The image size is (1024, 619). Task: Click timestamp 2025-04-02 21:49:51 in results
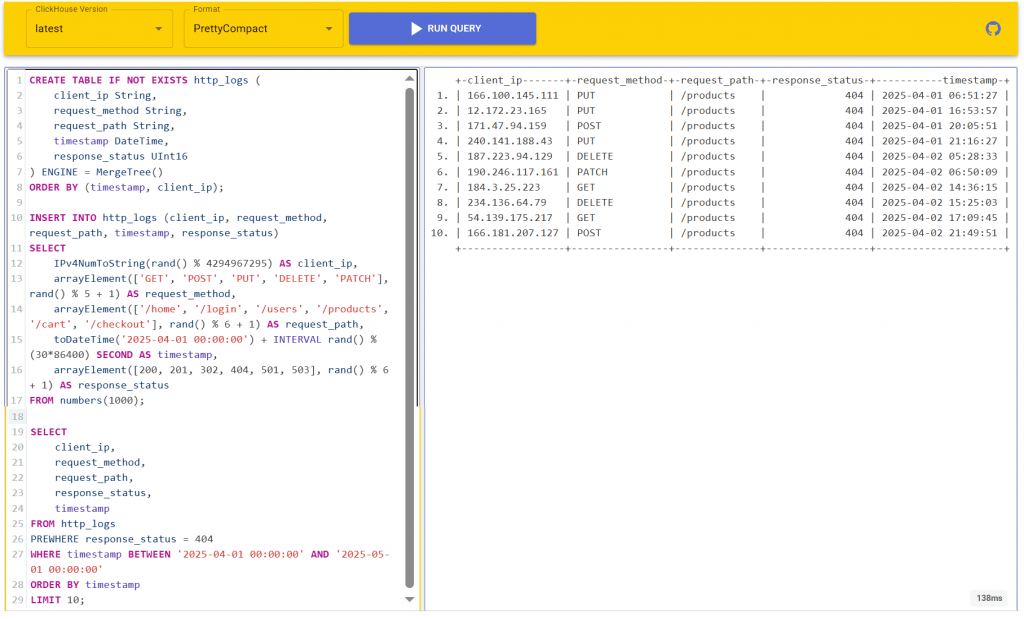click(x=938, y=233)
